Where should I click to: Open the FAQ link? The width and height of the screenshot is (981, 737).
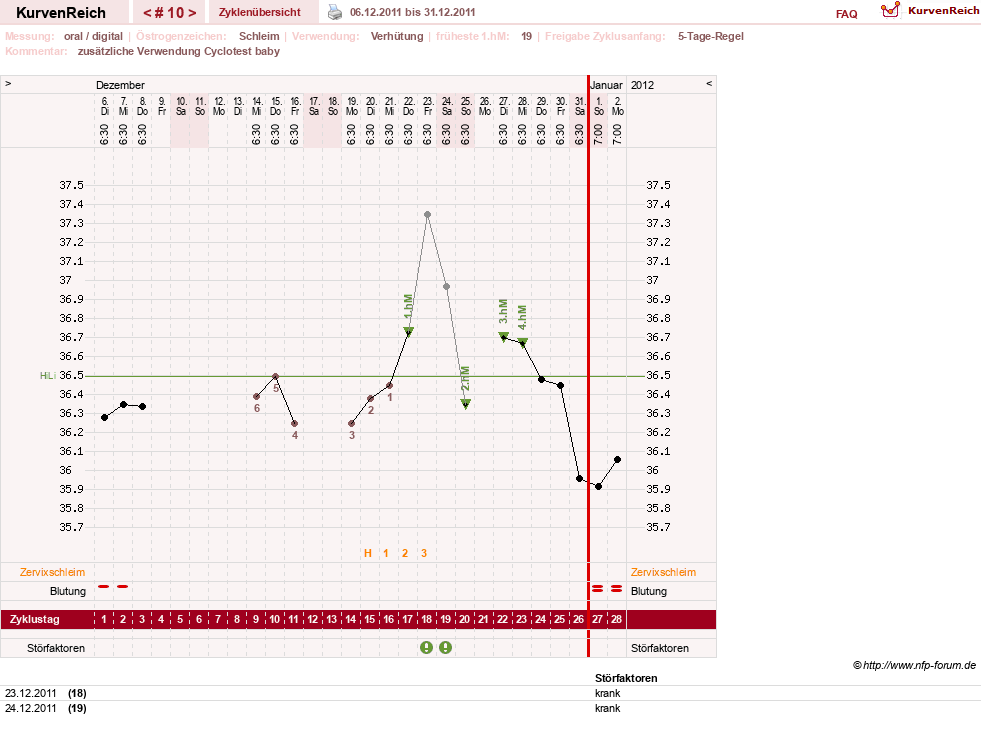click(846, 14)
